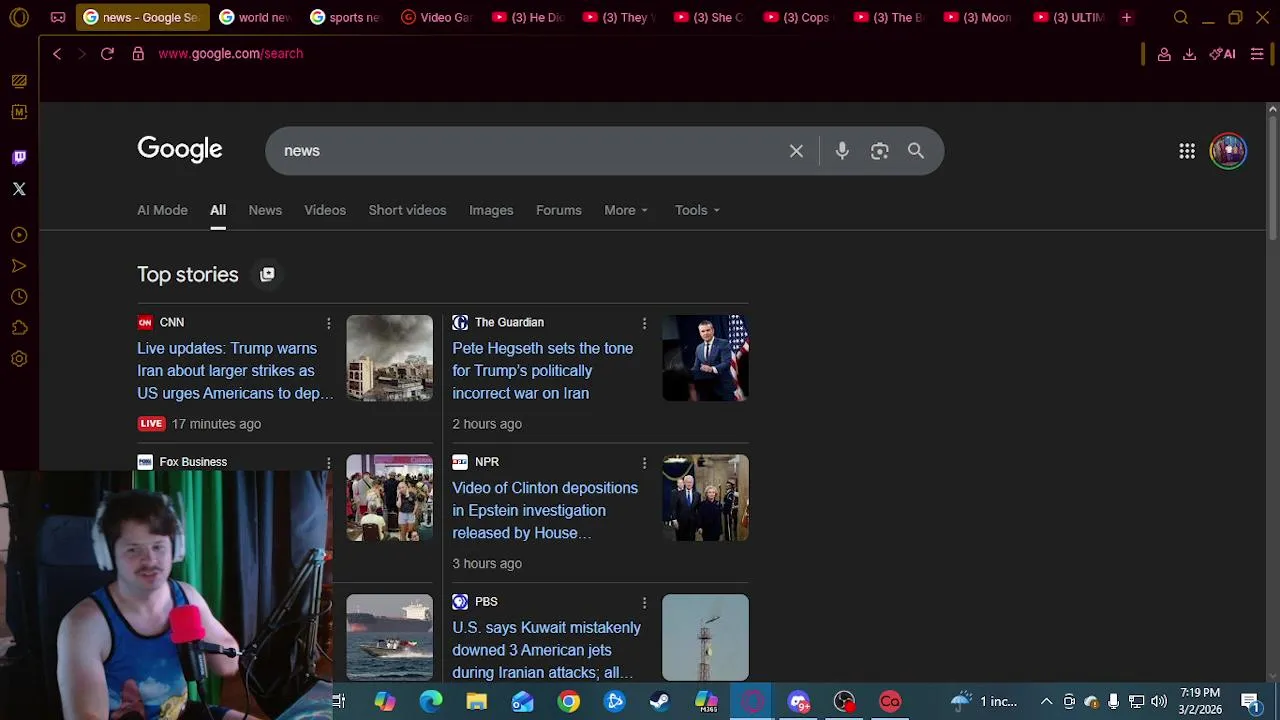Open the notification center in taskbar
Viewport: 1280px width, 720px height.
click(x=1251, y=701)
